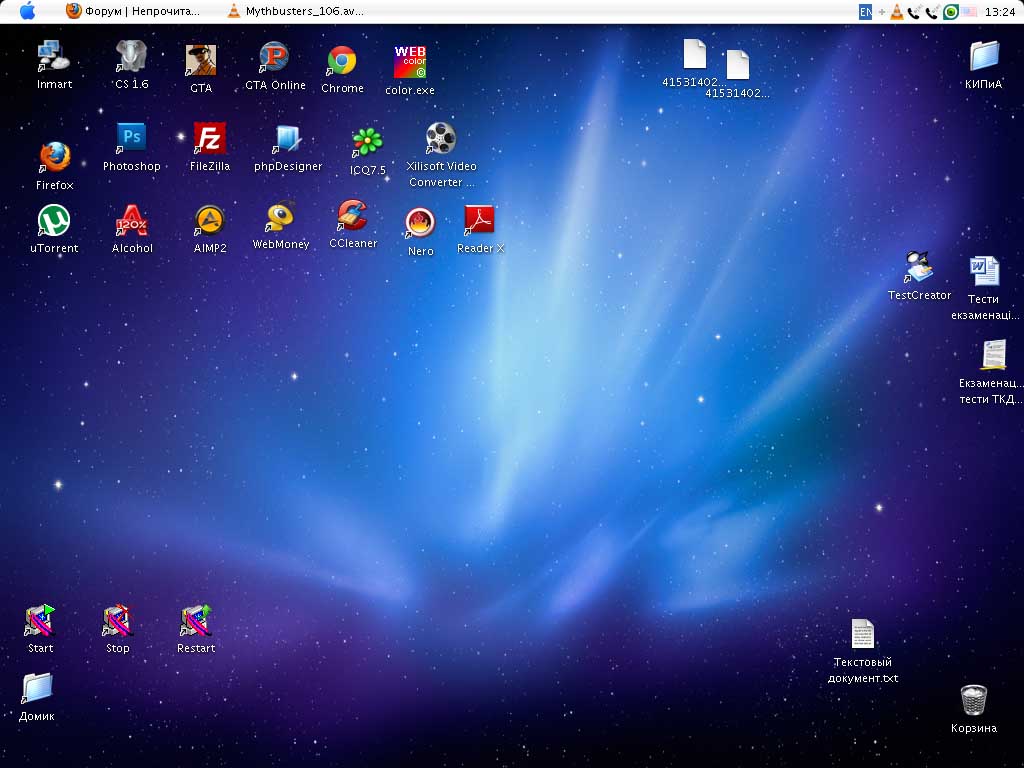Open the Apple logo menu
The image size is (1024, 768).
(x=27, y=11)
